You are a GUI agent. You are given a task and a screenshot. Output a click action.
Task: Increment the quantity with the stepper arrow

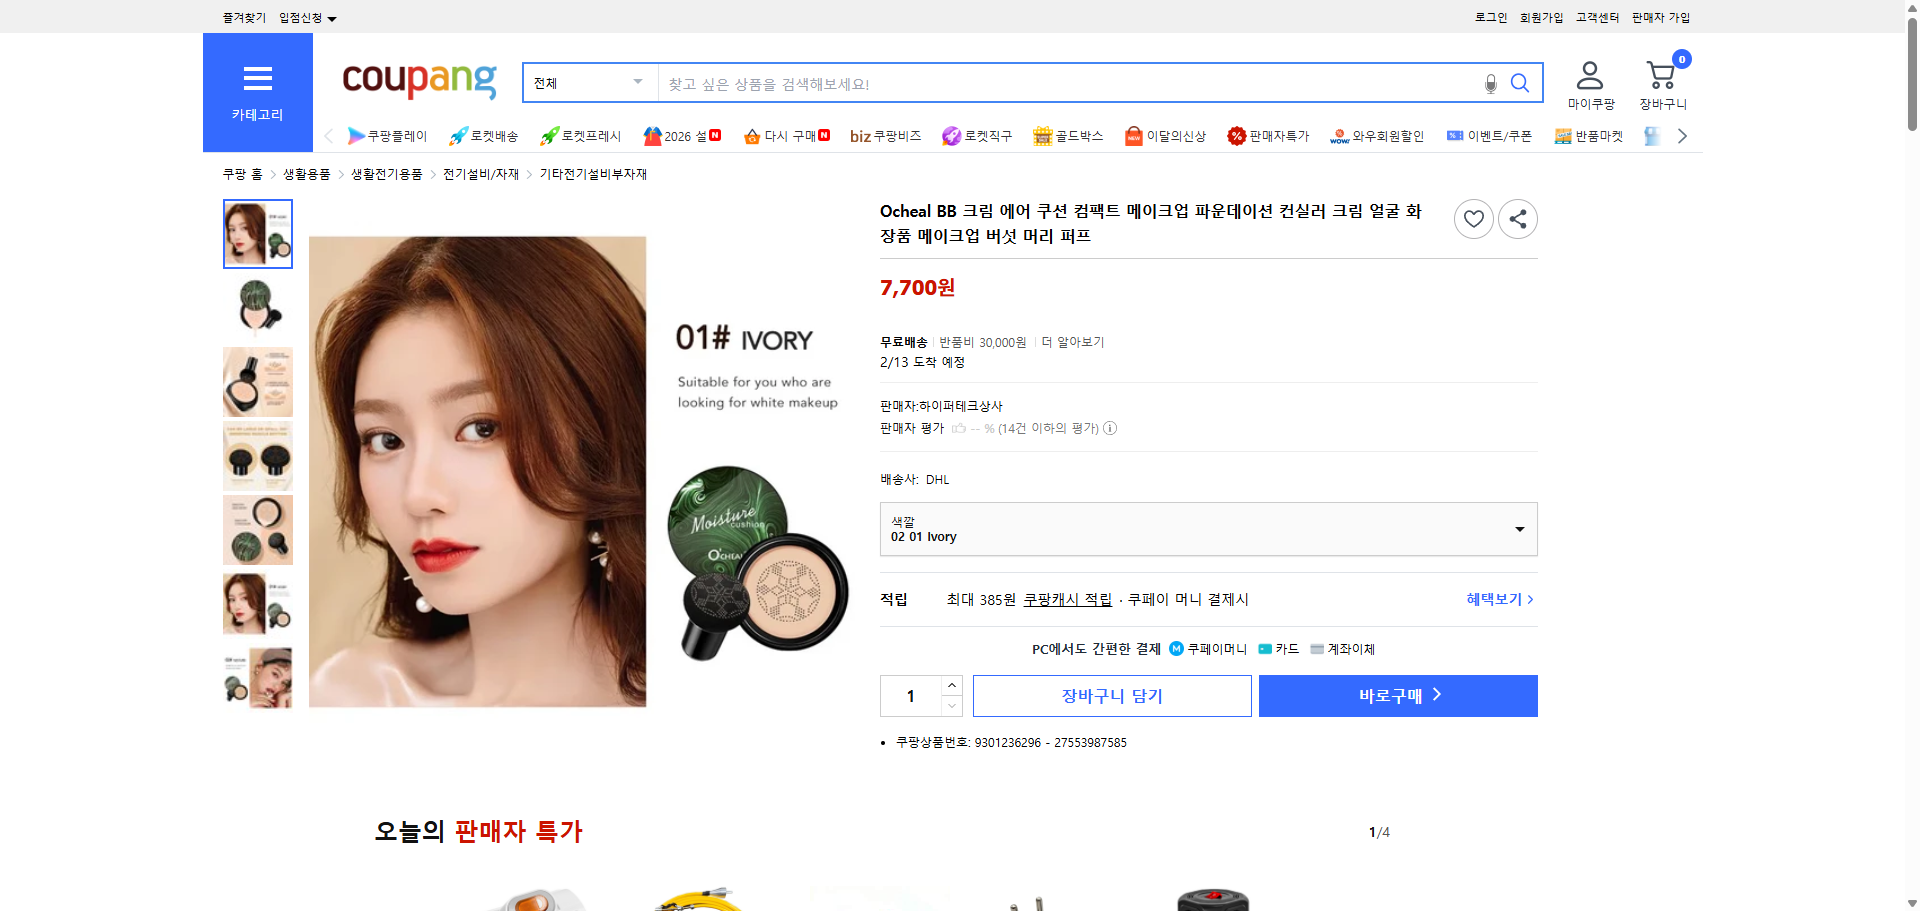tap(951, 684)
